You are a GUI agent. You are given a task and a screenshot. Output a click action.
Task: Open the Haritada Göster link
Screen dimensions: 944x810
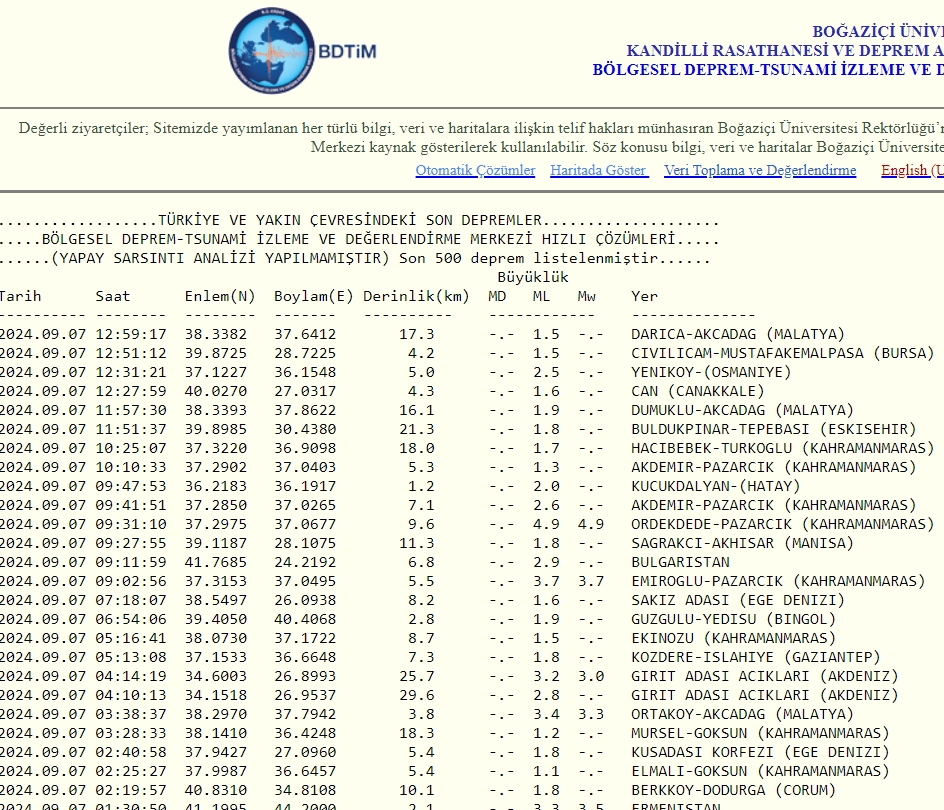(x=598, y=170)
